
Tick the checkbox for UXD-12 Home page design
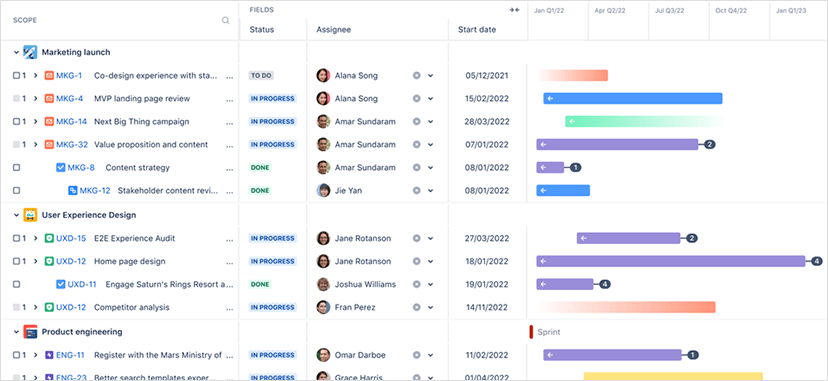[16, 261]
